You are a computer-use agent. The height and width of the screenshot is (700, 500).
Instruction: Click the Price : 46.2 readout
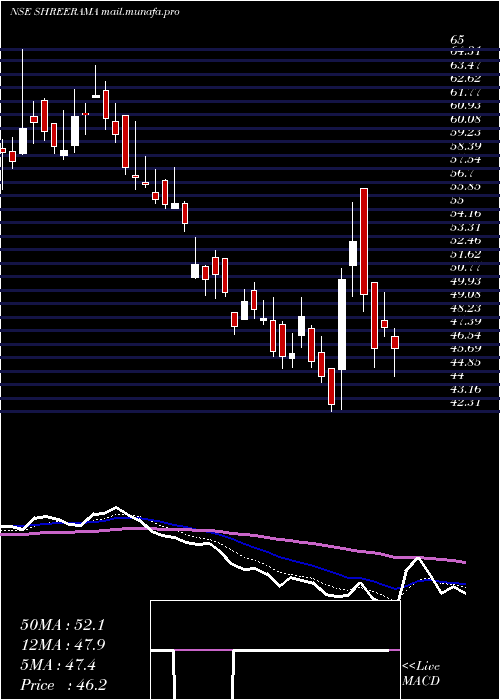tap(63, 685)
